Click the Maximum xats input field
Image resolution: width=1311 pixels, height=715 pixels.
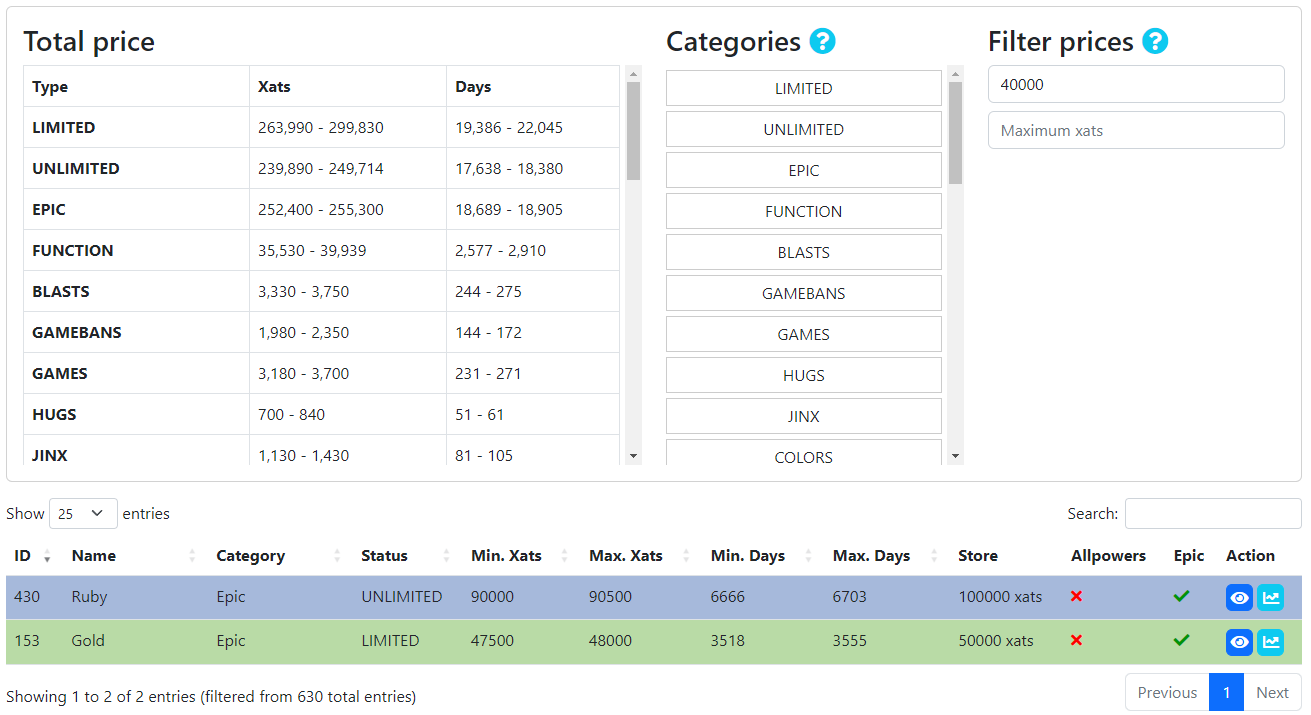[x=1135, y=130]
